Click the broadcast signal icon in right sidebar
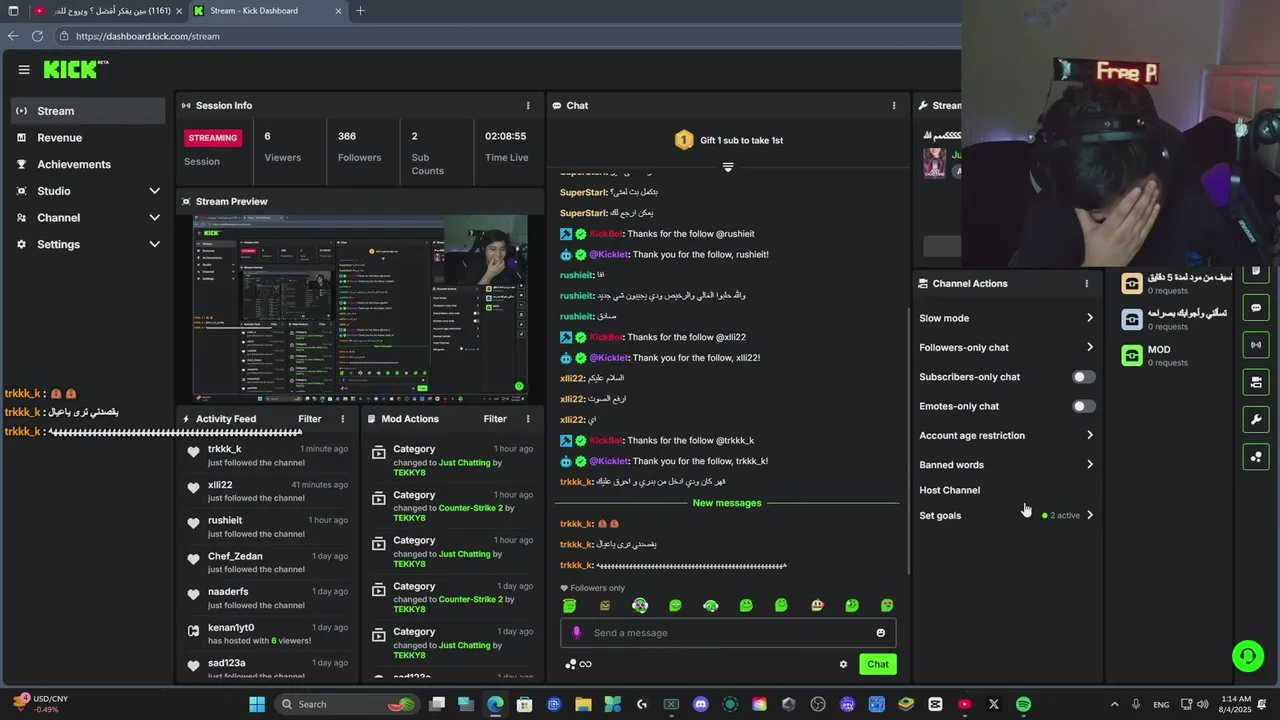 1256,345
